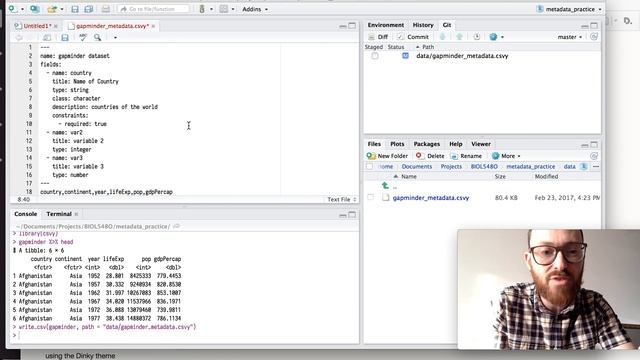This screenshot has height=360, width=640.
Task: Click the version control Git icon in toolbar
Action: tap(202, 9)
